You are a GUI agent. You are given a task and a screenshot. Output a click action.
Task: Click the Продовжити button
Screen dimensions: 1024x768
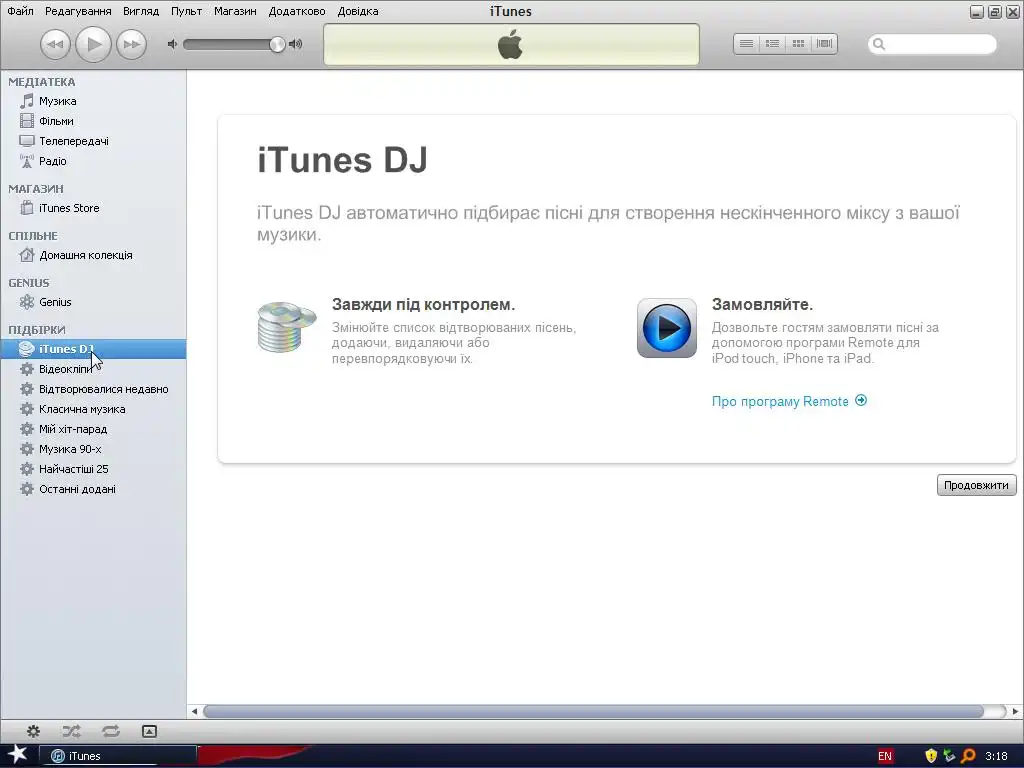pos(976,485)
